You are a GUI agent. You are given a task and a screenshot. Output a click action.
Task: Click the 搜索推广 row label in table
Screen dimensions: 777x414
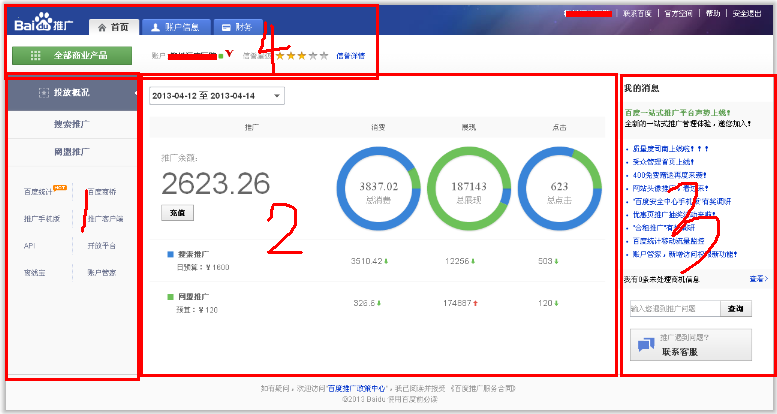pos(193,254)
